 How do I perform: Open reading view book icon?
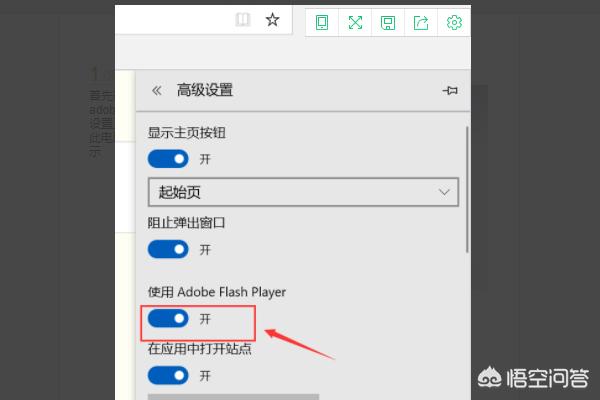(243, 20)
